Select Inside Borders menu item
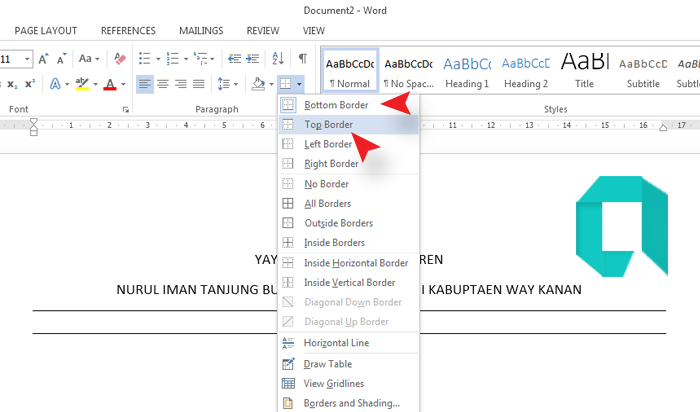700x412 pixels. 348,243
